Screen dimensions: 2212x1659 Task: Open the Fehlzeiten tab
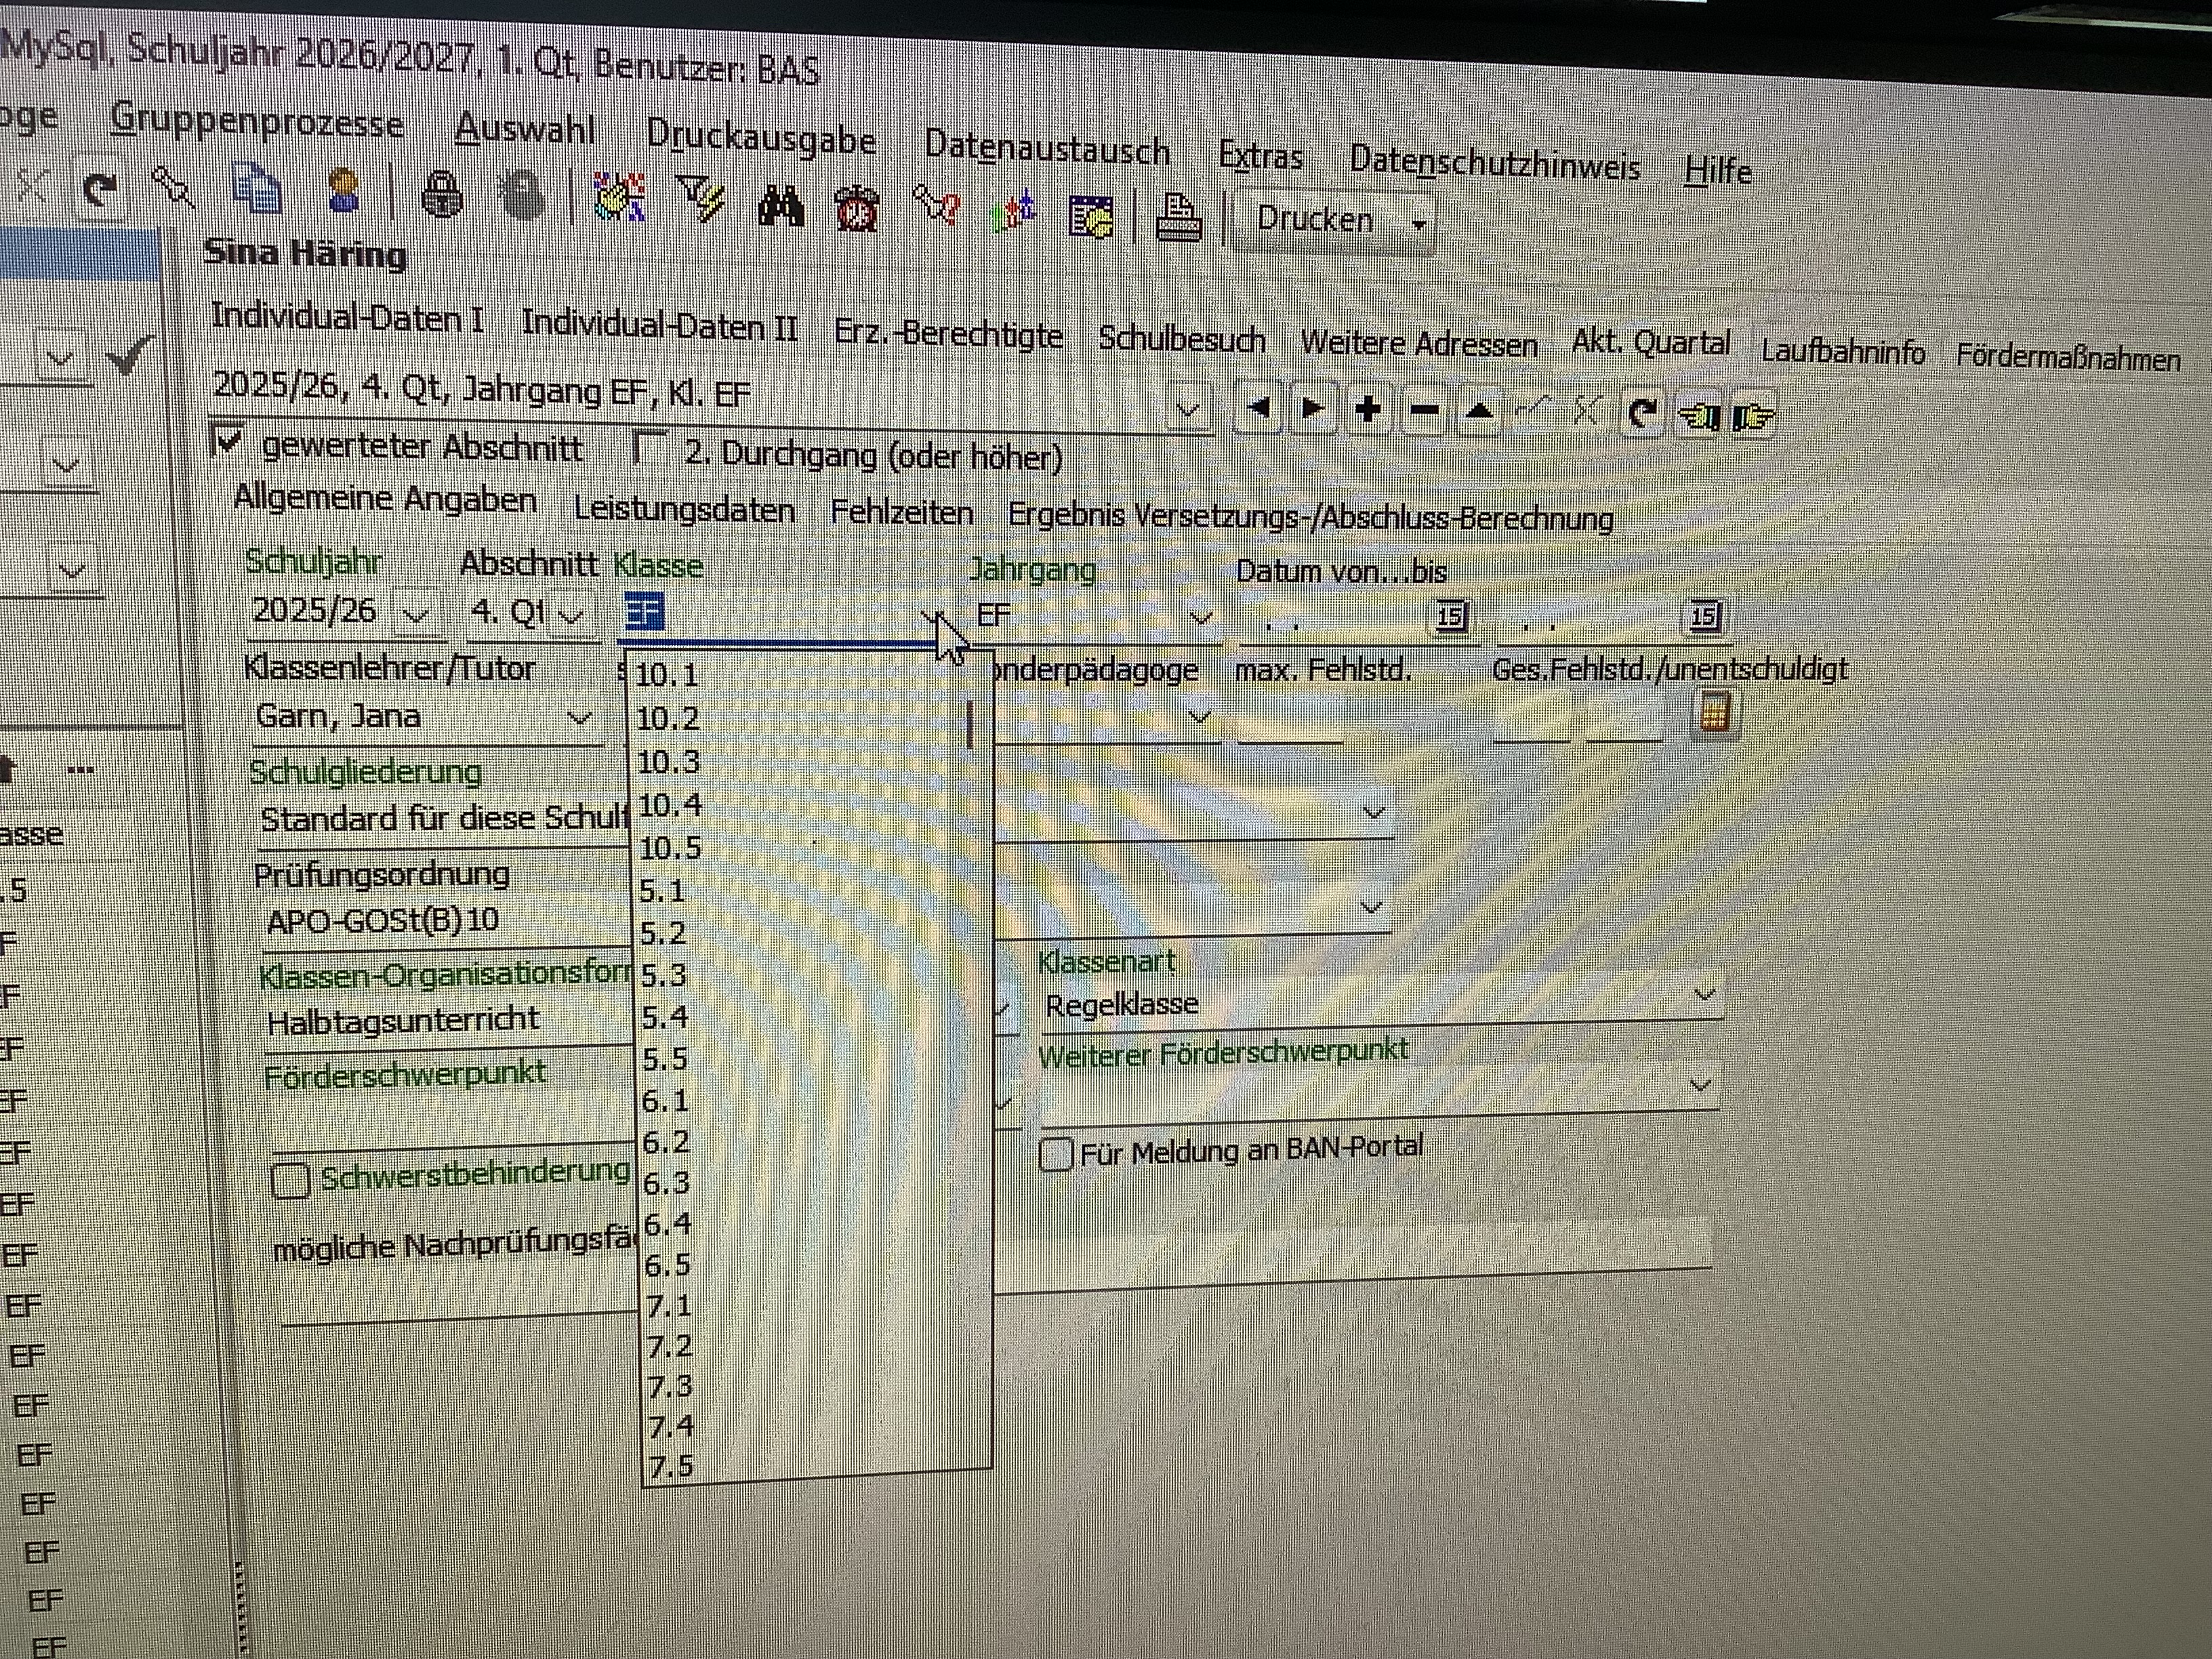click(x=901, y=513)
